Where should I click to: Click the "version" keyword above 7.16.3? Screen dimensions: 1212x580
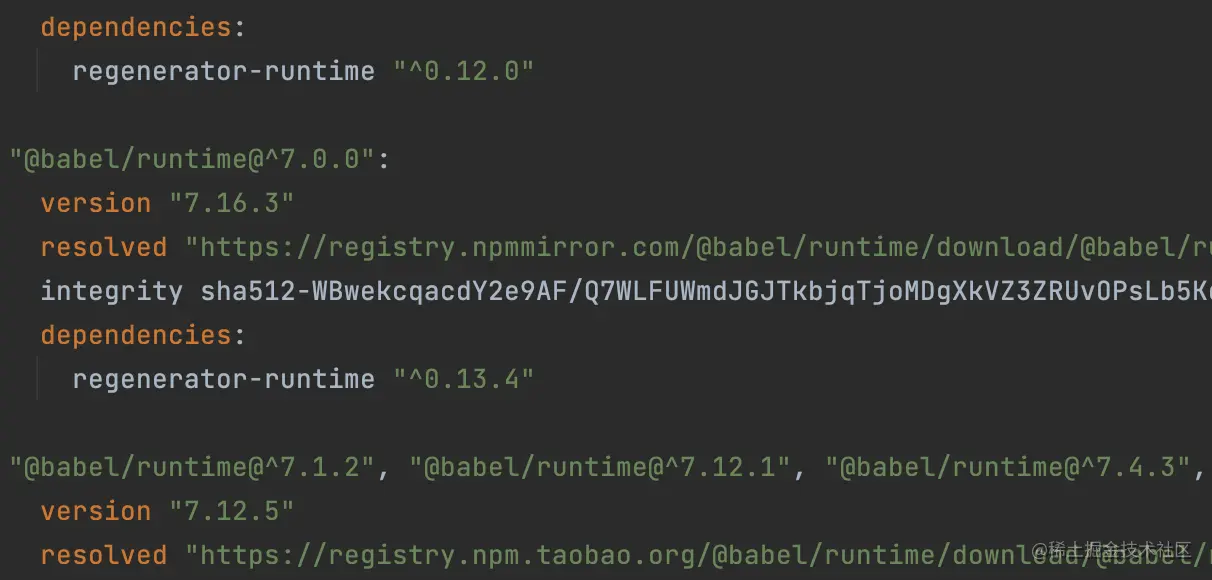(96, 203)
